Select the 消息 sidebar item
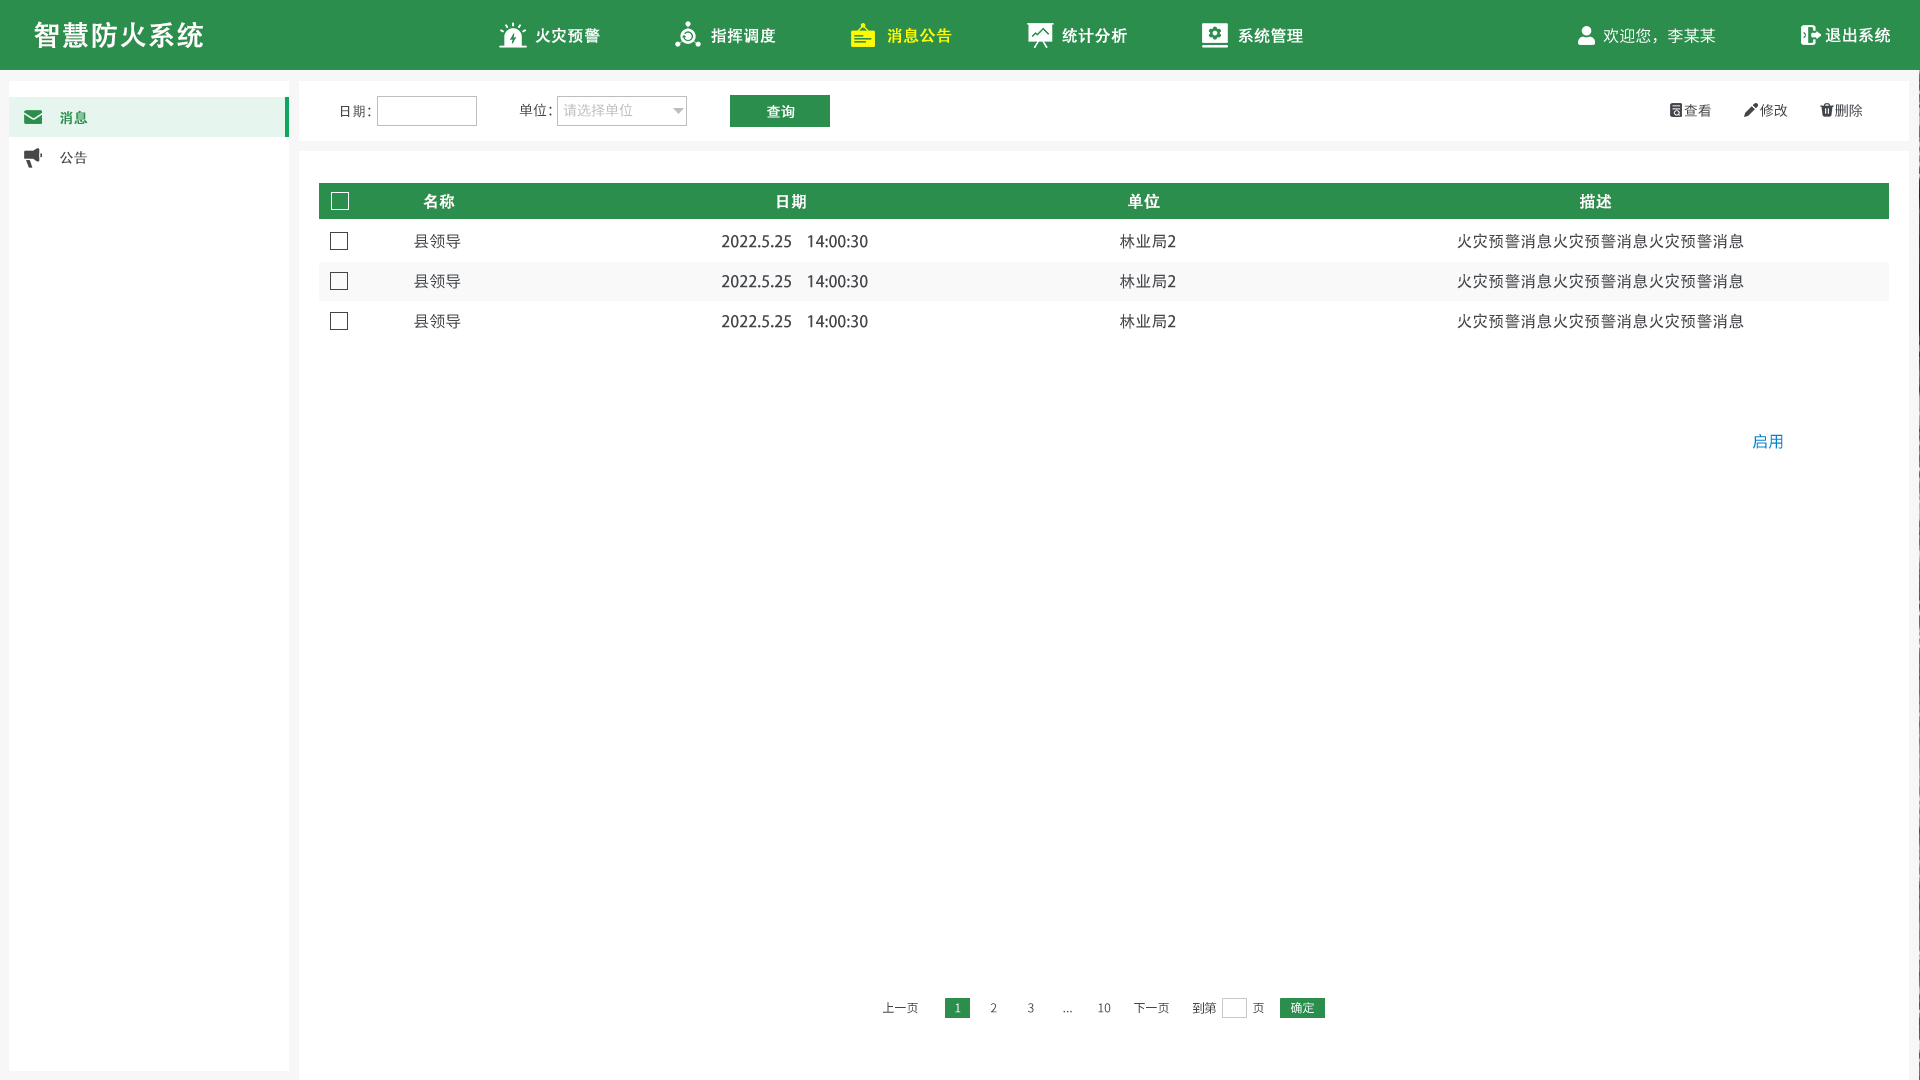The image size is (1920, 1080). tap(73, 118)
